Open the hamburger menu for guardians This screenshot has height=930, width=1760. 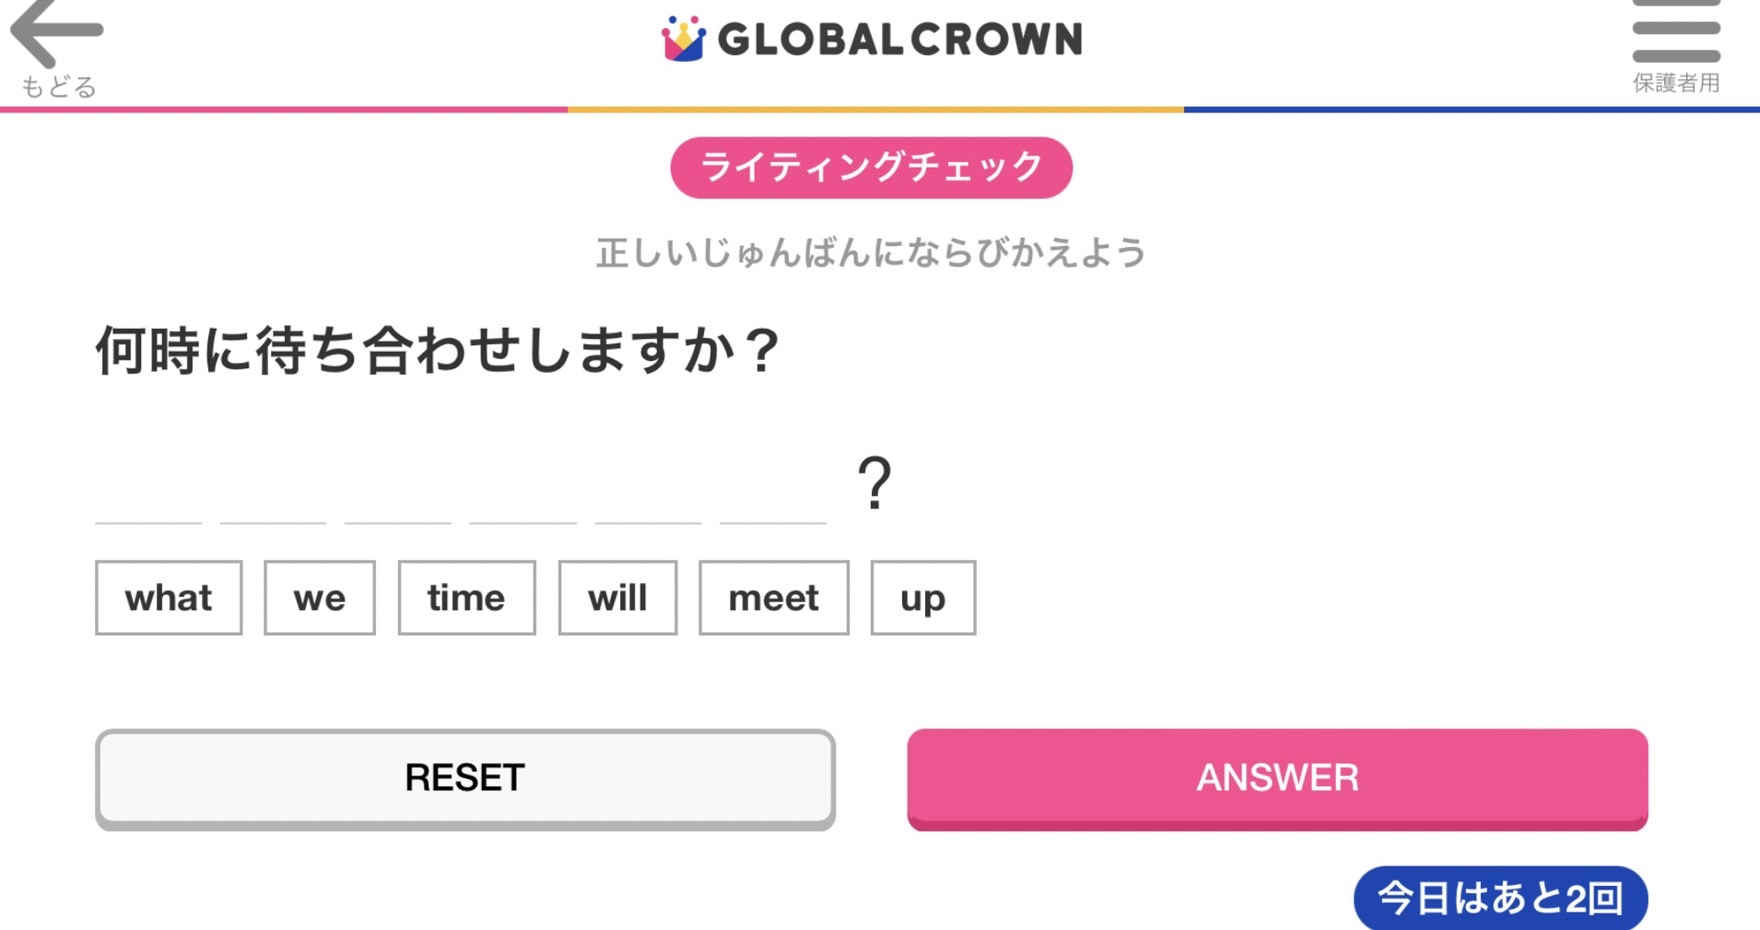point(1676,34)
